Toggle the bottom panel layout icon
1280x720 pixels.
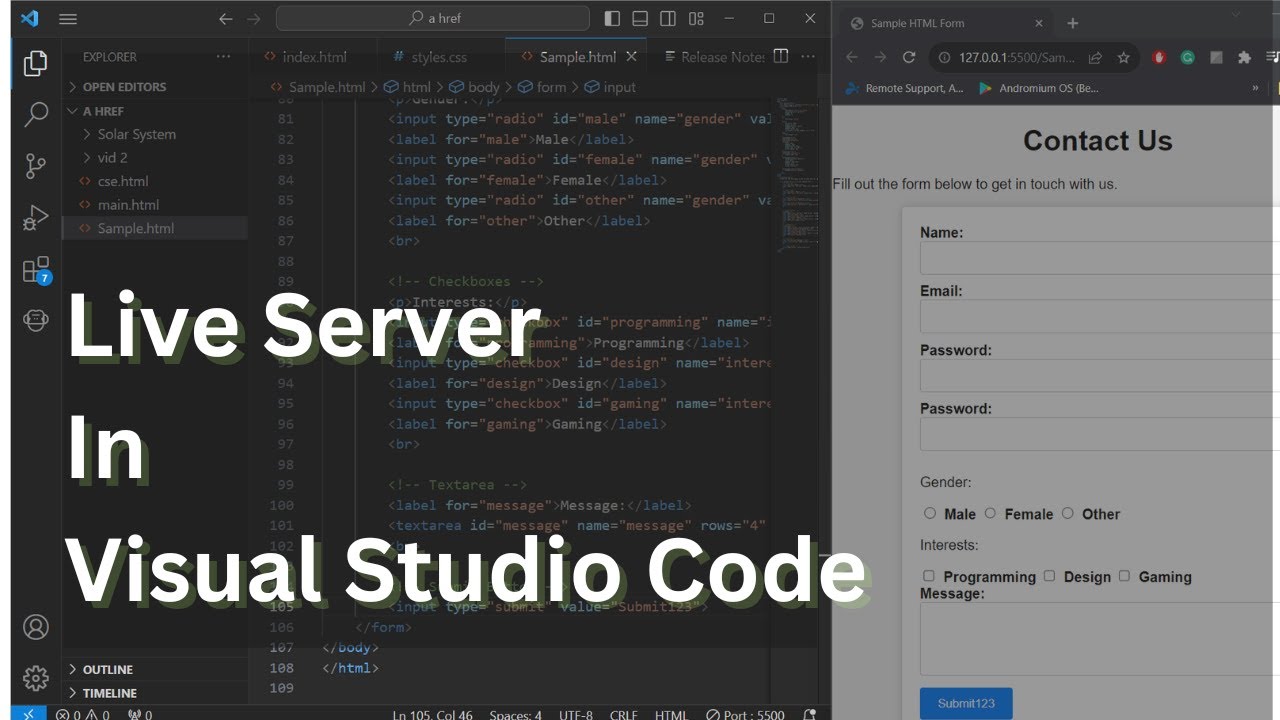pos(640,18)
